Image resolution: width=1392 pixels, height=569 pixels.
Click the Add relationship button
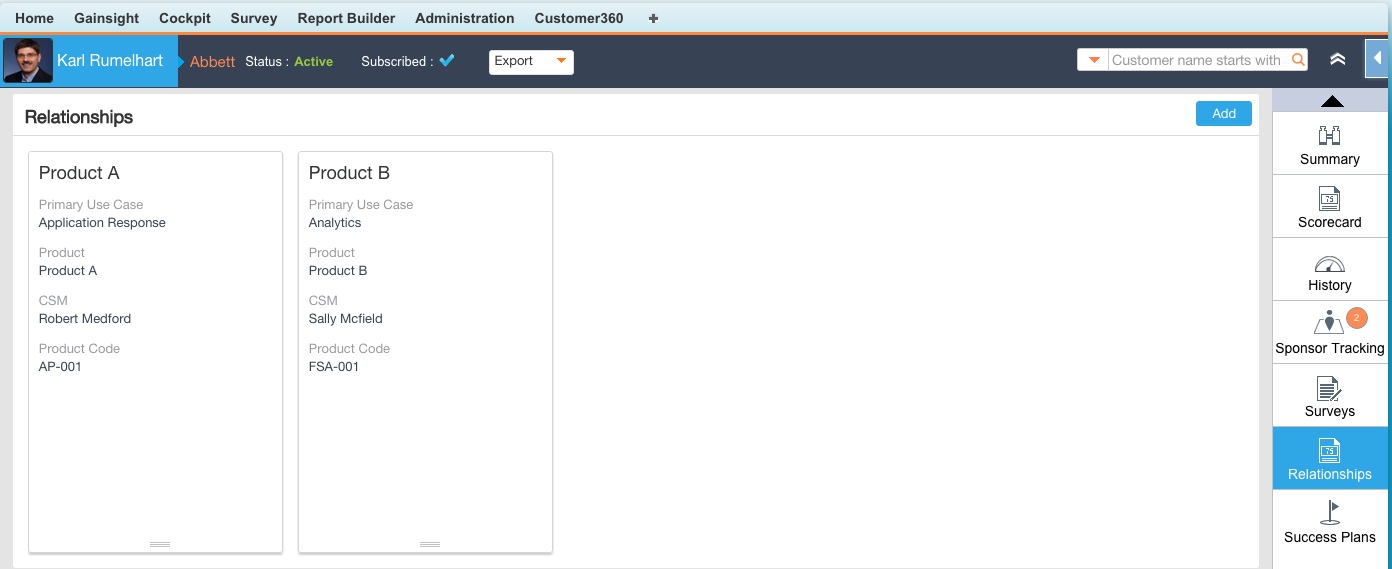(x=1223, y=114)
